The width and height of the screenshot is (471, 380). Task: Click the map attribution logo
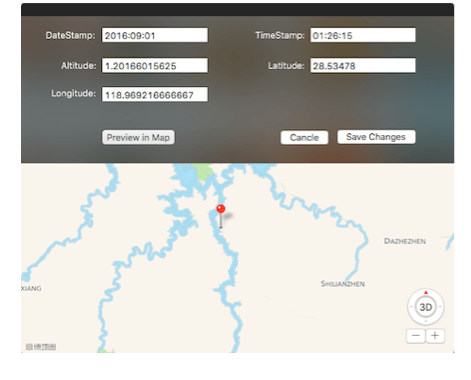click(x=41, y=347)
